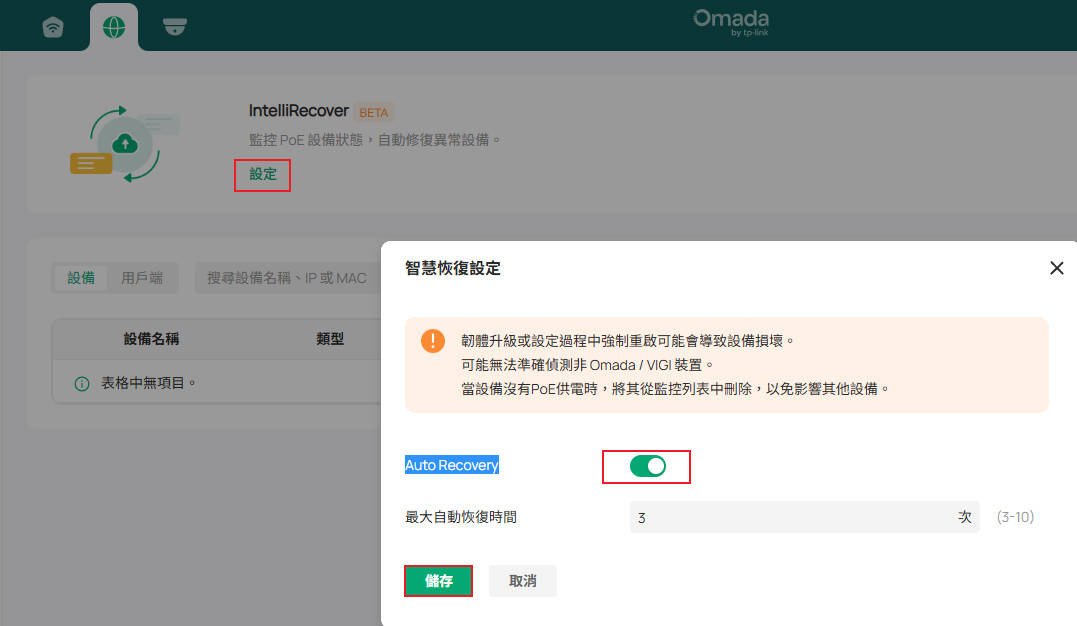Click the BETA badge next to IntelliRecover
The height and width of the screenshot is (626, 1077).
point(374,112)
